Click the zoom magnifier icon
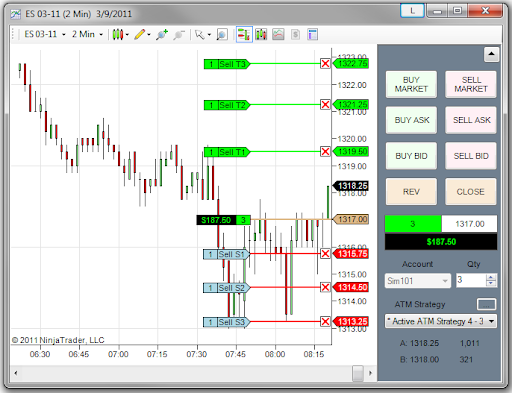The image size is (512, 393). (x=222, y=34)
